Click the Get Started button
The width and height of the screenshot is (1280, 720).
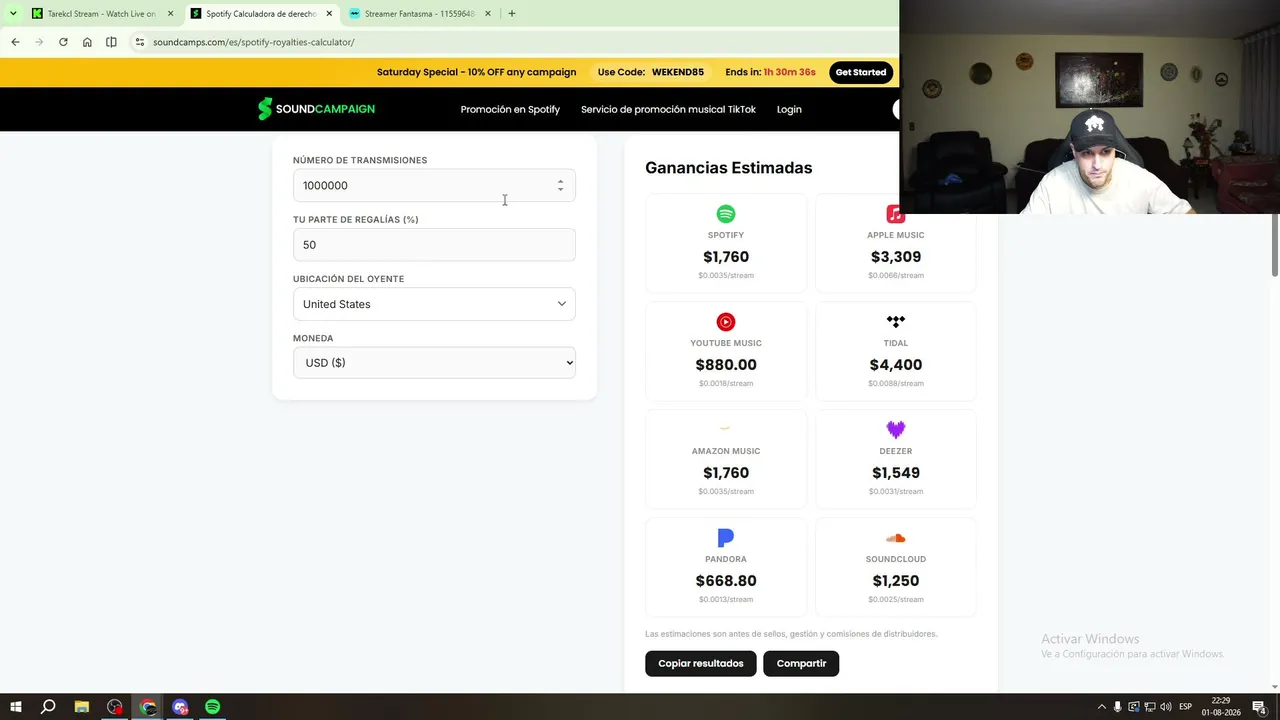pos(861,72)
